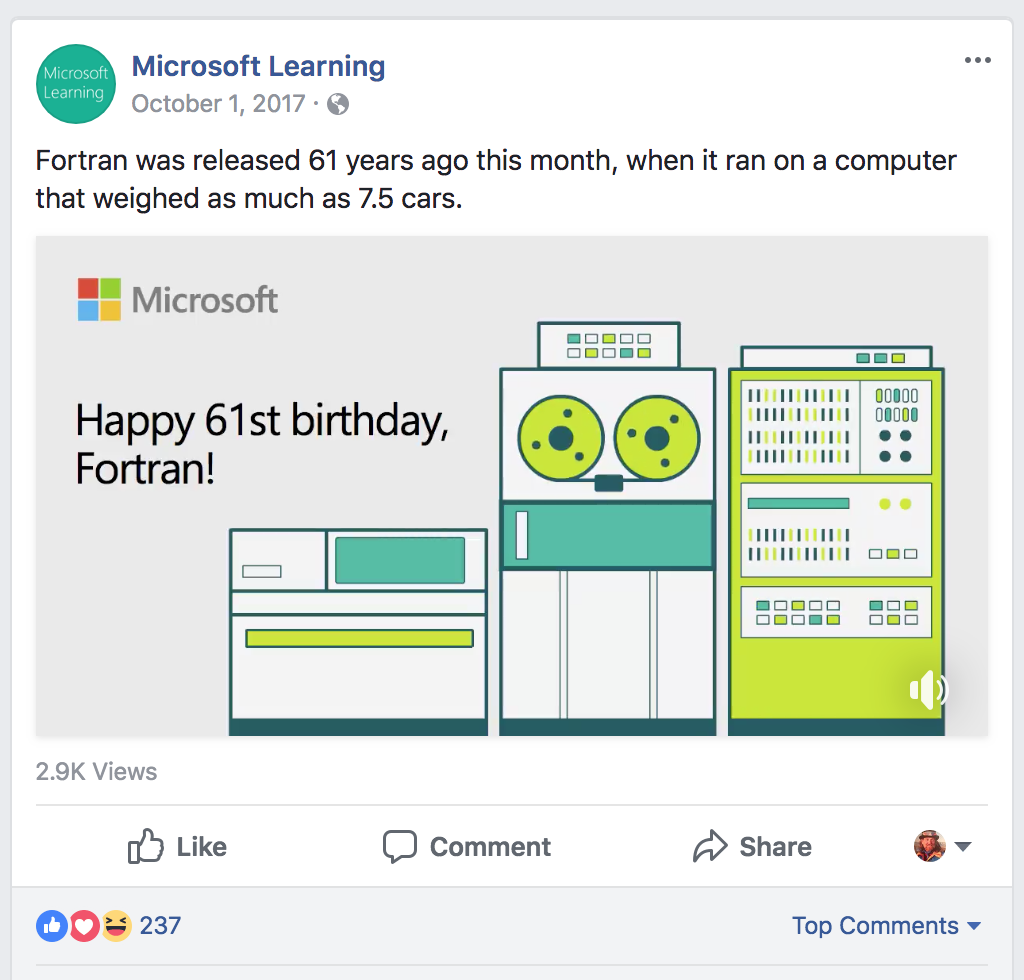Click the Microsoft Learning profile picture

coord(75,84)
